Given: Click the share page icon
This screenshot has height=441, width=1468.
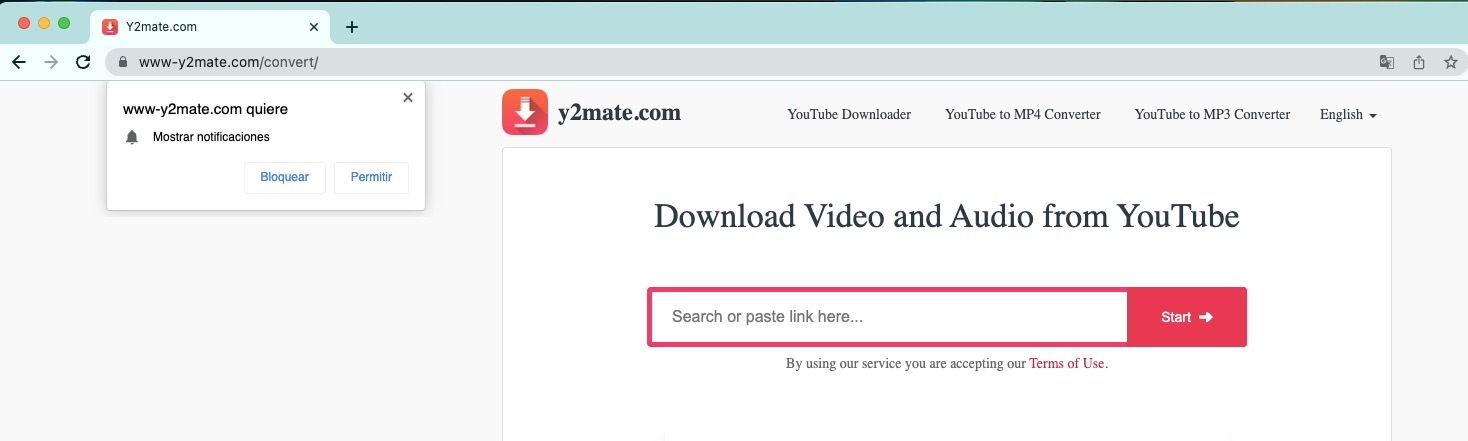Looking at the screenshot, I should click(x=1419, y=62).
